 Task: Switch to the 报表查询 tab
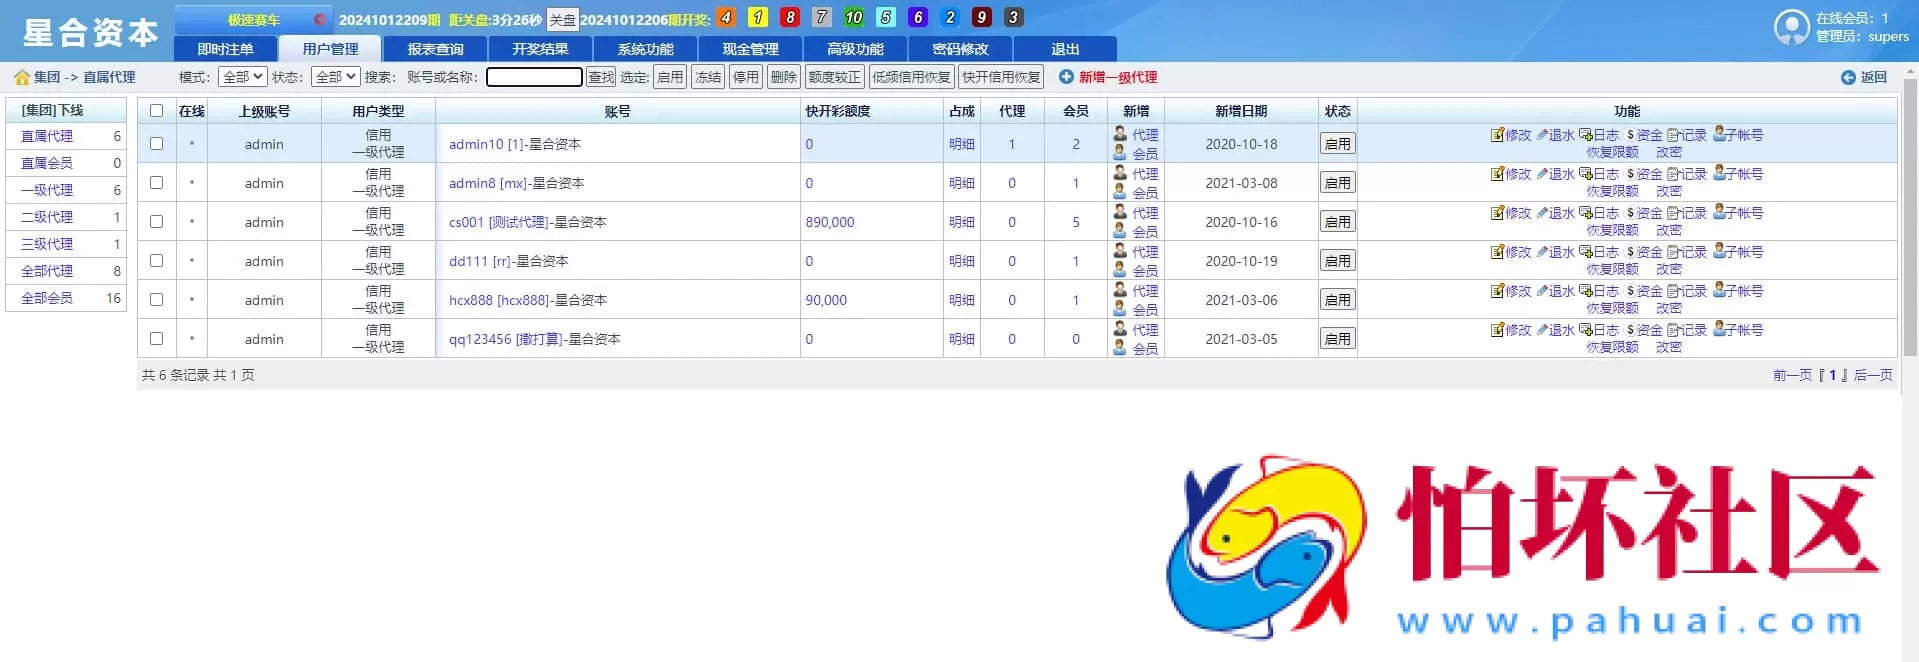click(x=435, y=49)
